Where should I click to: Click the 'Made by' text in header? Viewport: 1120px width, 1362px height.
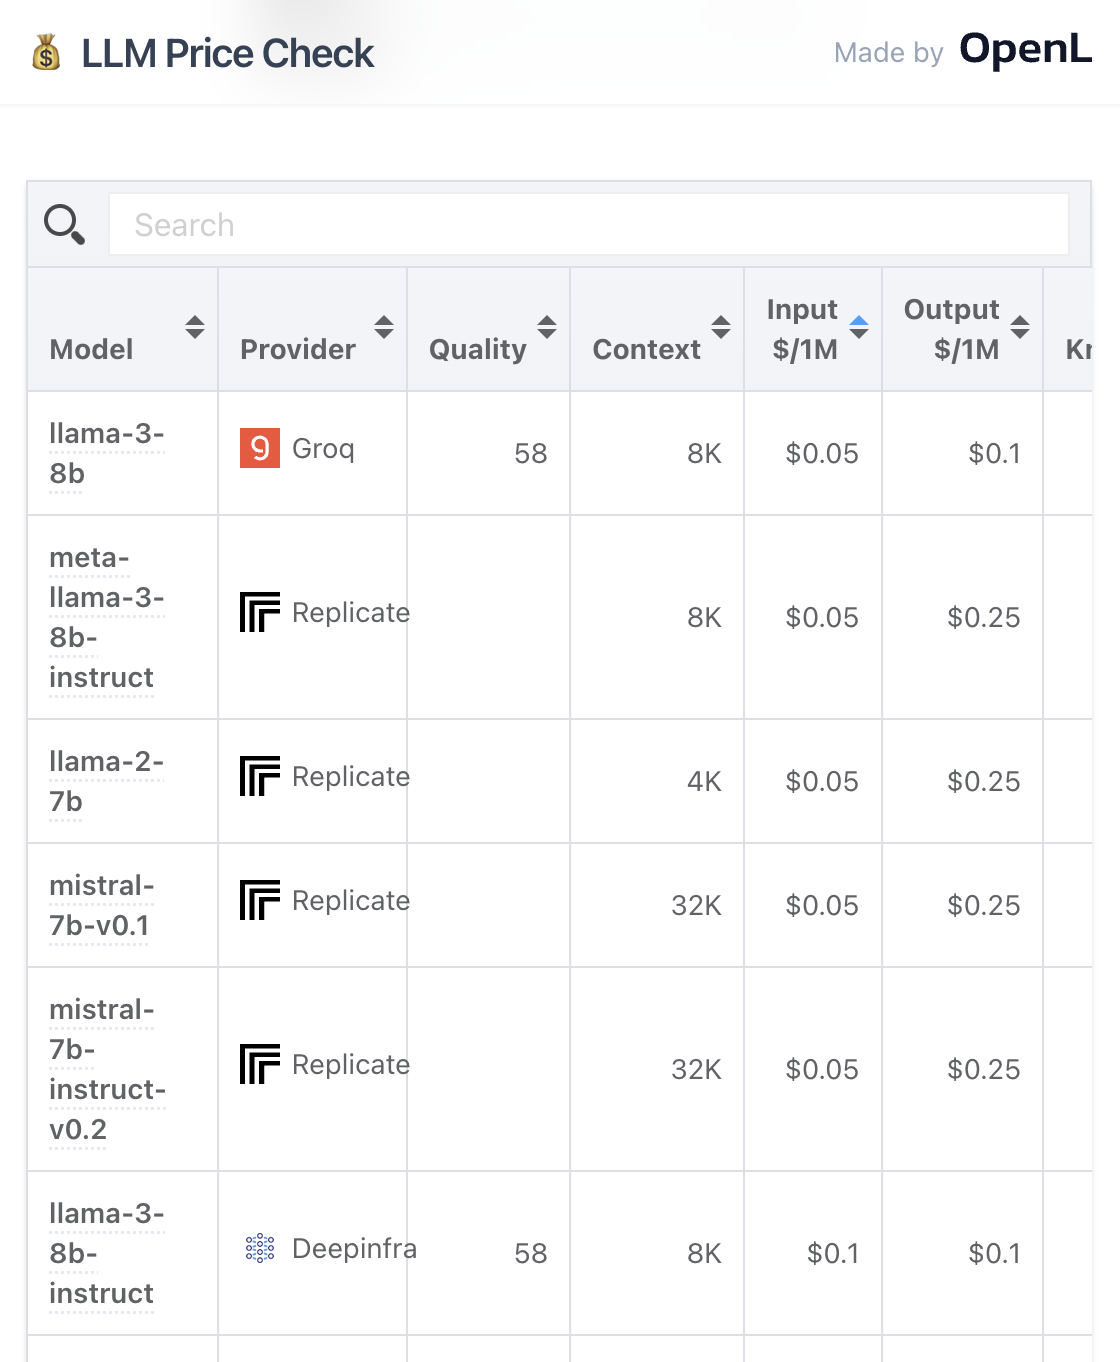click(889, 53)
